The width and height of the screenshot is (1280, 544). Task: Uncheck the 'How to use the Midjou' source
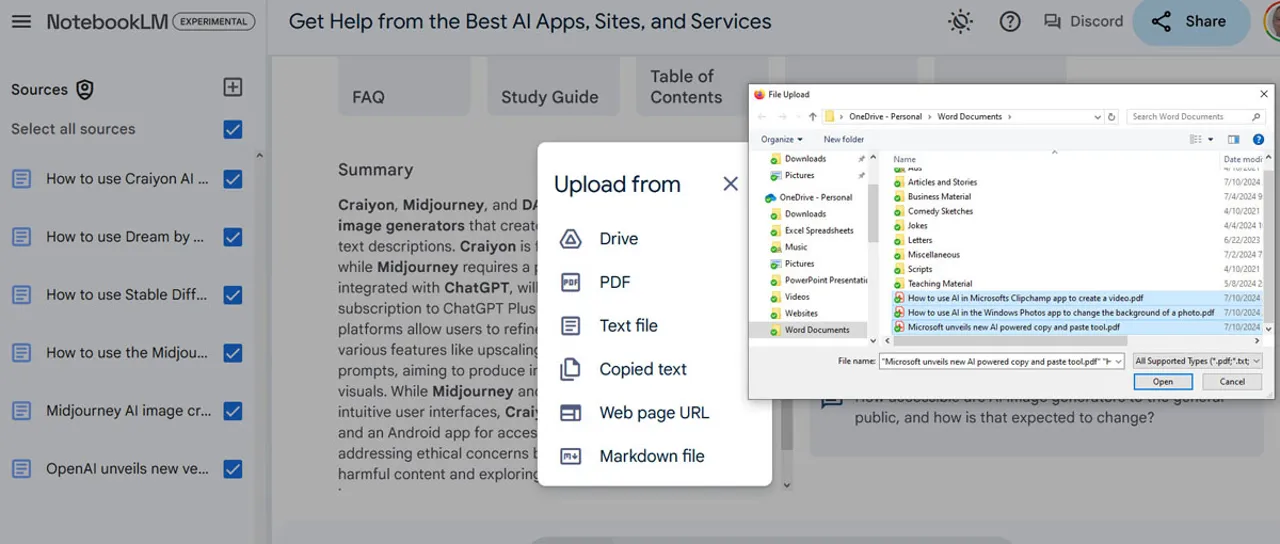(233, 353)
